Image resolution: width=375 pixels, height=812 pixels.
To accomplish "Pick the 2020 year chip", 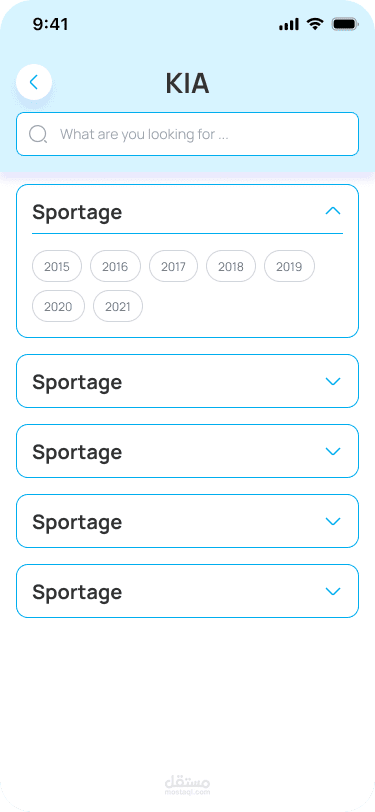I will click(x=58, y=307).
